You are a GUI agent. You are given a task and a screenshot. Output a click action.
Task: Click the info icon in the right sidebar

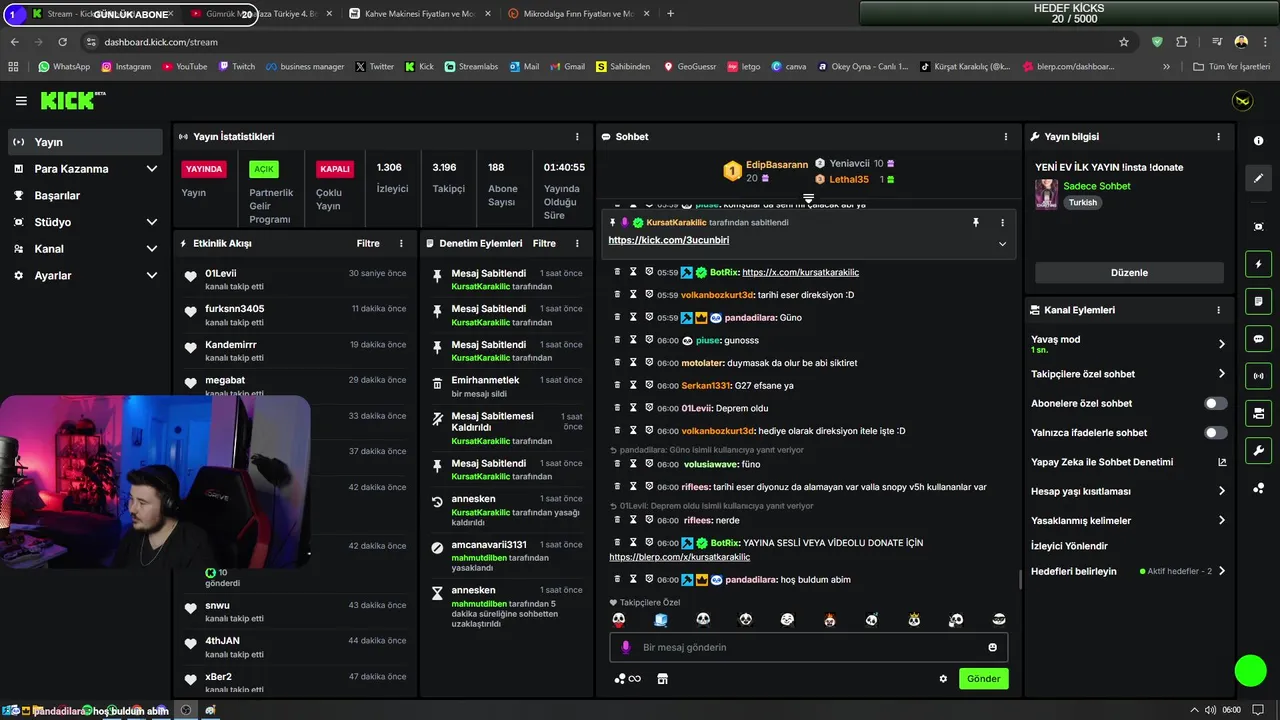point(1258,141)
